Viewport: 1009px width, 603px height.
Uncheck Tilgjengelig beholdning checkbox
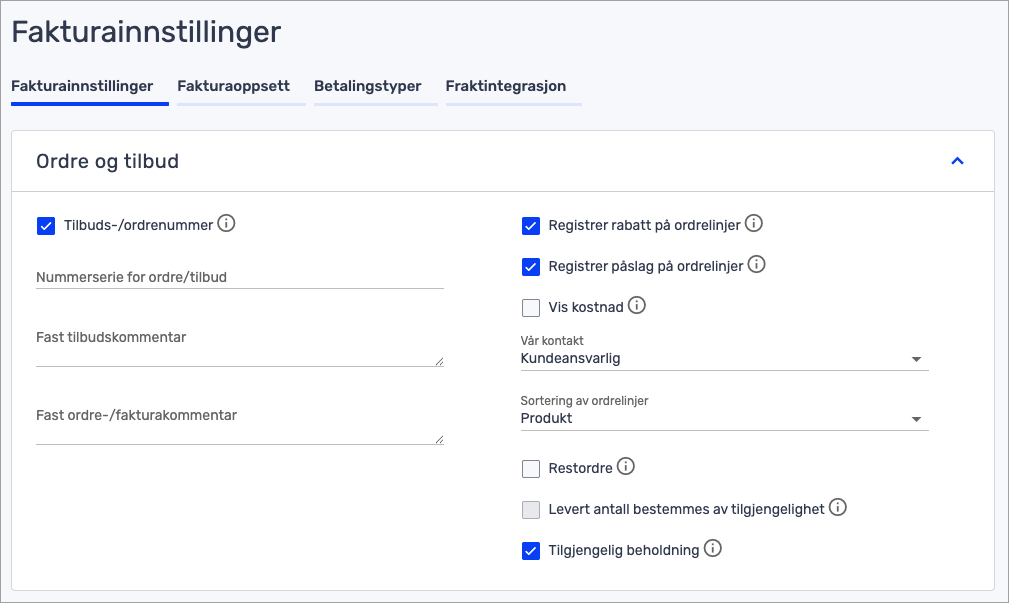(531, 551)
